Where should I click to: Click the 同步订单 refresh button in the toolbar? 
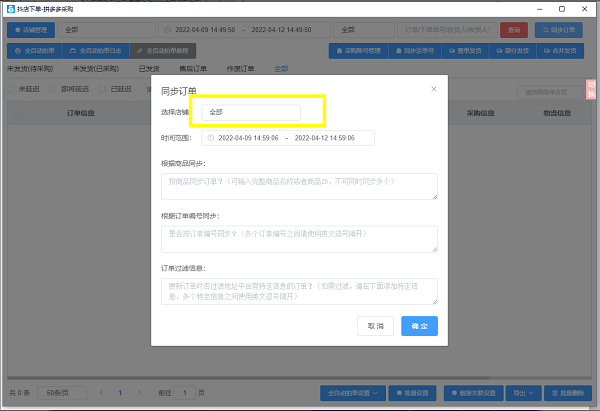(x=559, y=30)
